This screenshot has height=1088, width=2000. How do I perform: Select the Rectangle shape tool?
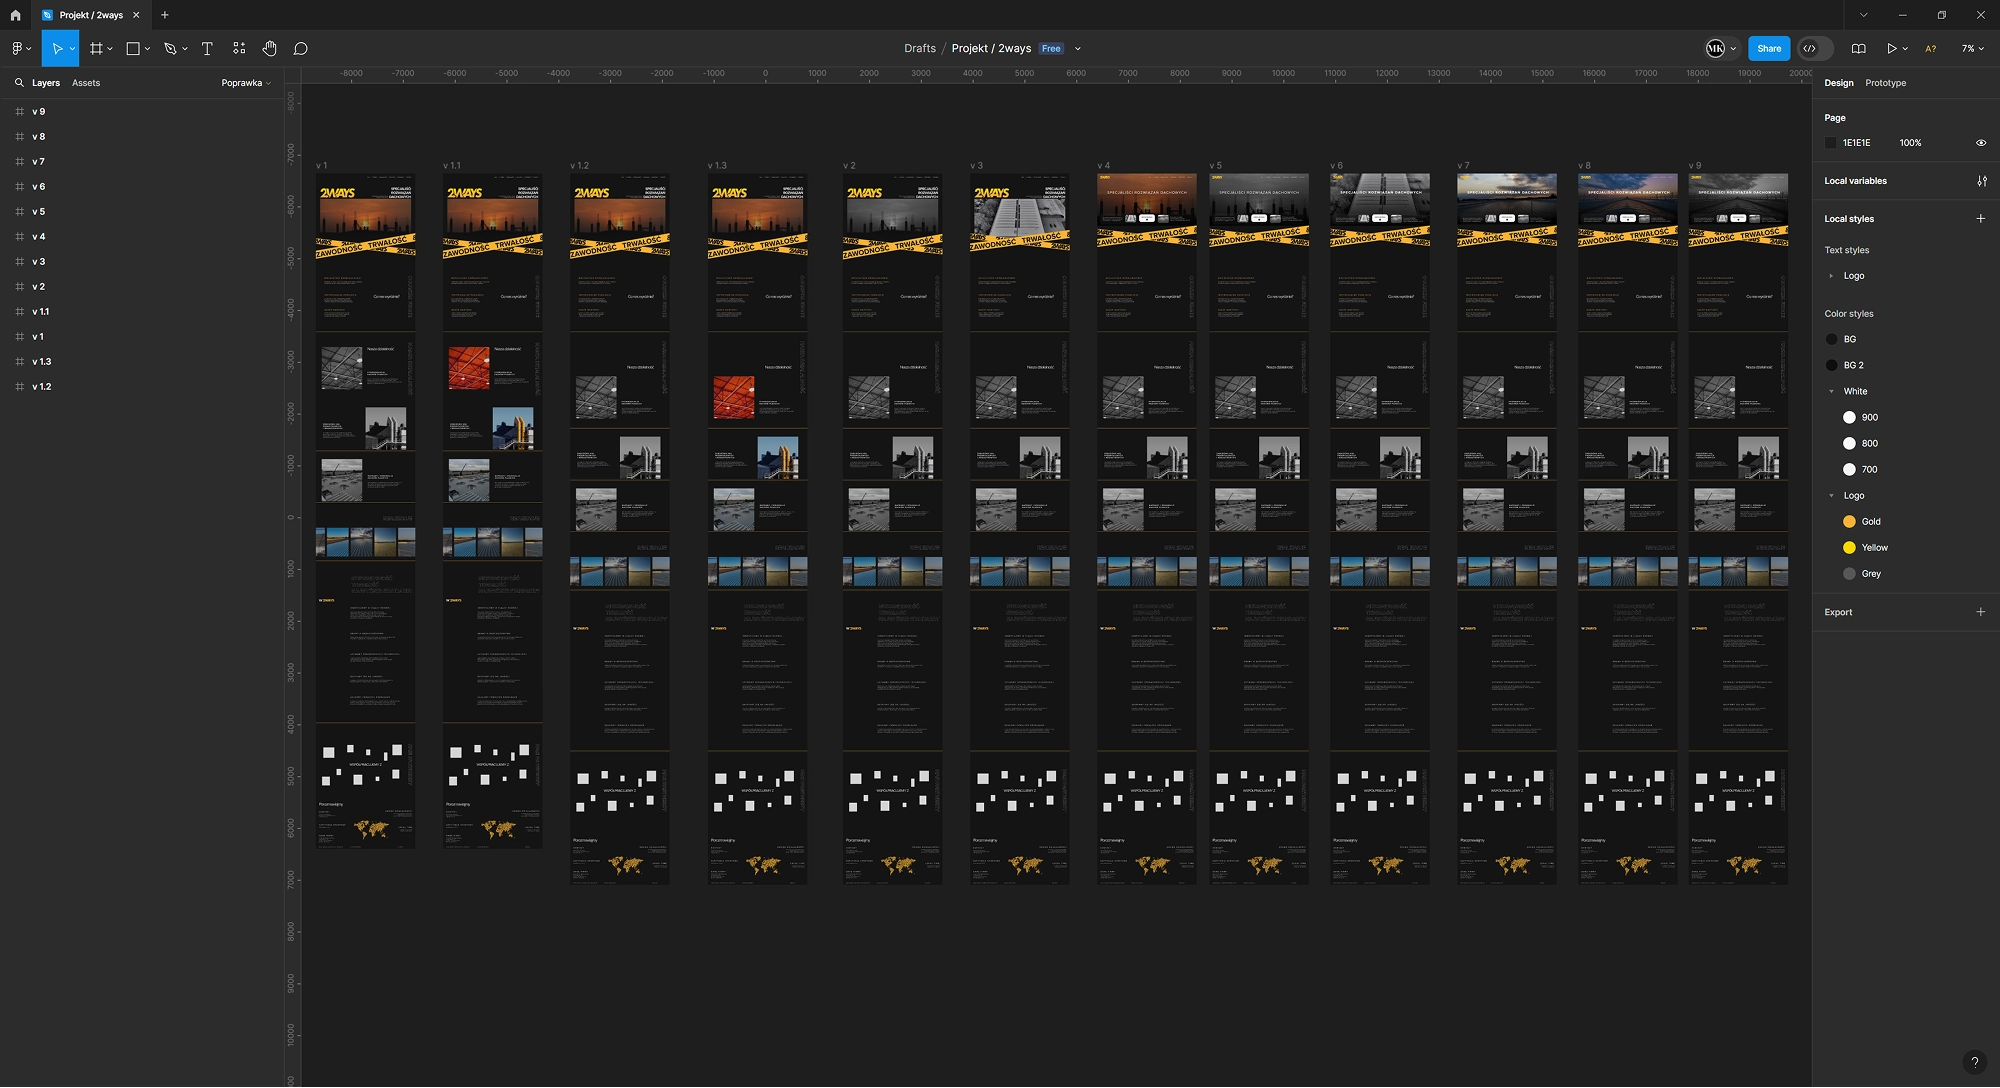pos(133,48)
